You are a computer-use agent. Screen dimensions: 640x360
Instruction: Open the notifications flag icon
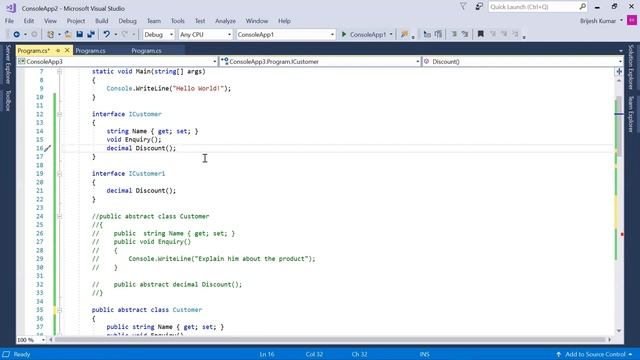tap(463, 7)
